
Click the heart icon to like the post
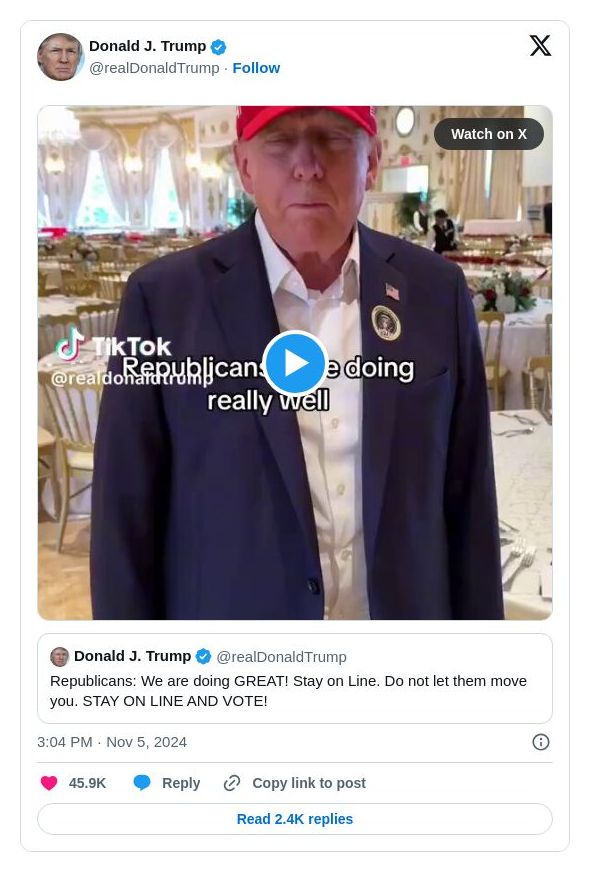(49, 783)
